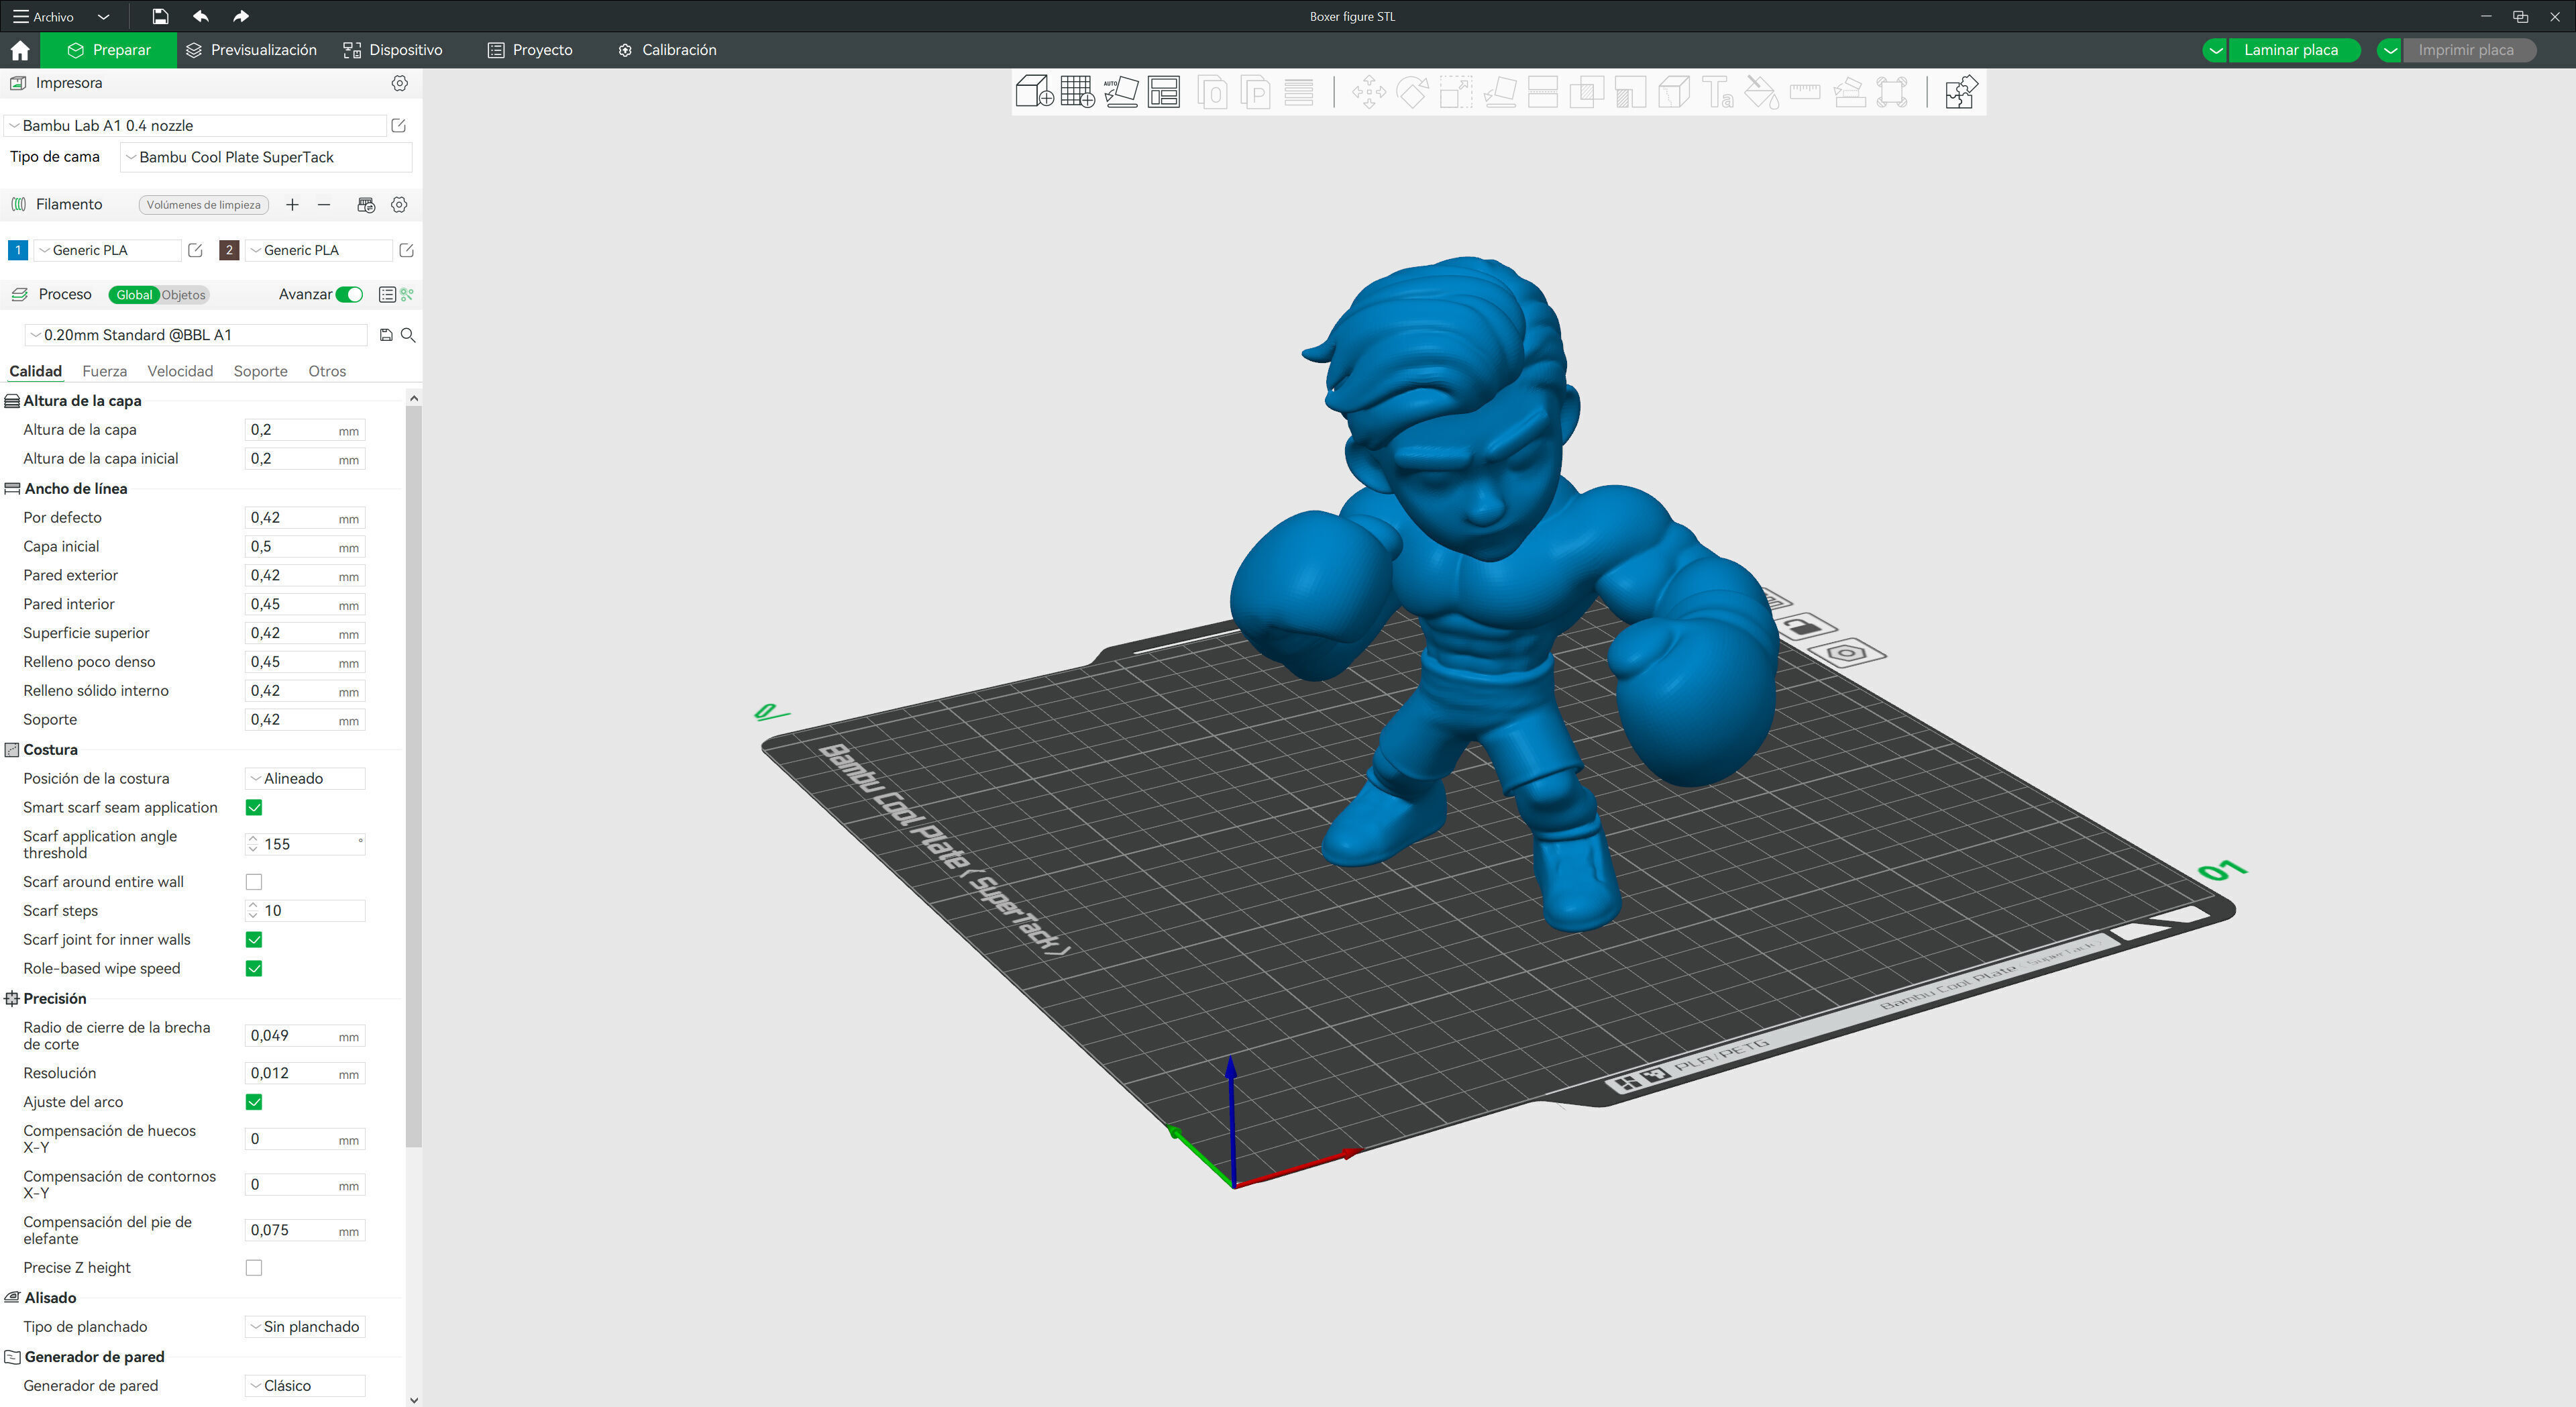Select the Global process scope

tap(134, 295)
